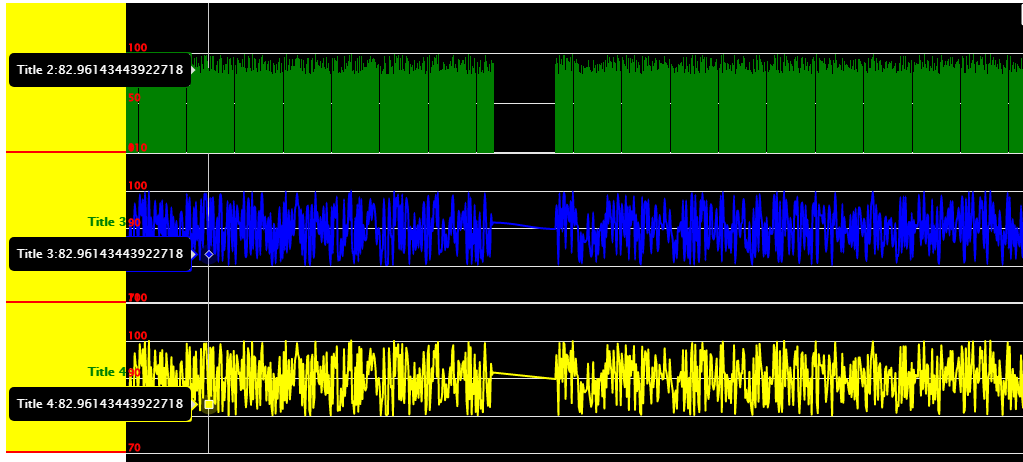Click the 70 axis value below the yellow chart

(x=134, y=448)
